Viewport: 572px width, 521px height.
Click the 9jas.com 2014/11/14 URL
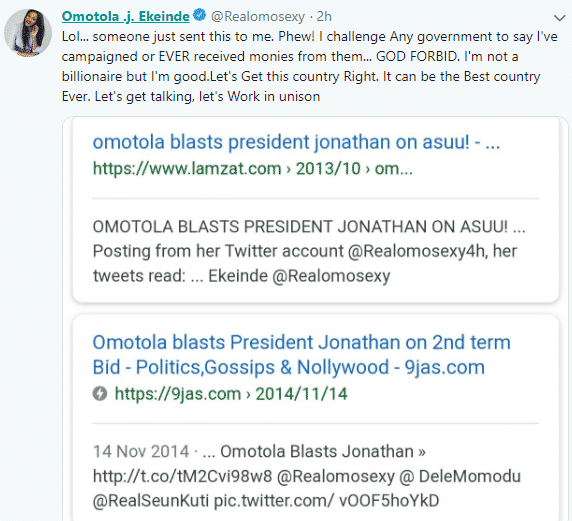pos(231,394)
